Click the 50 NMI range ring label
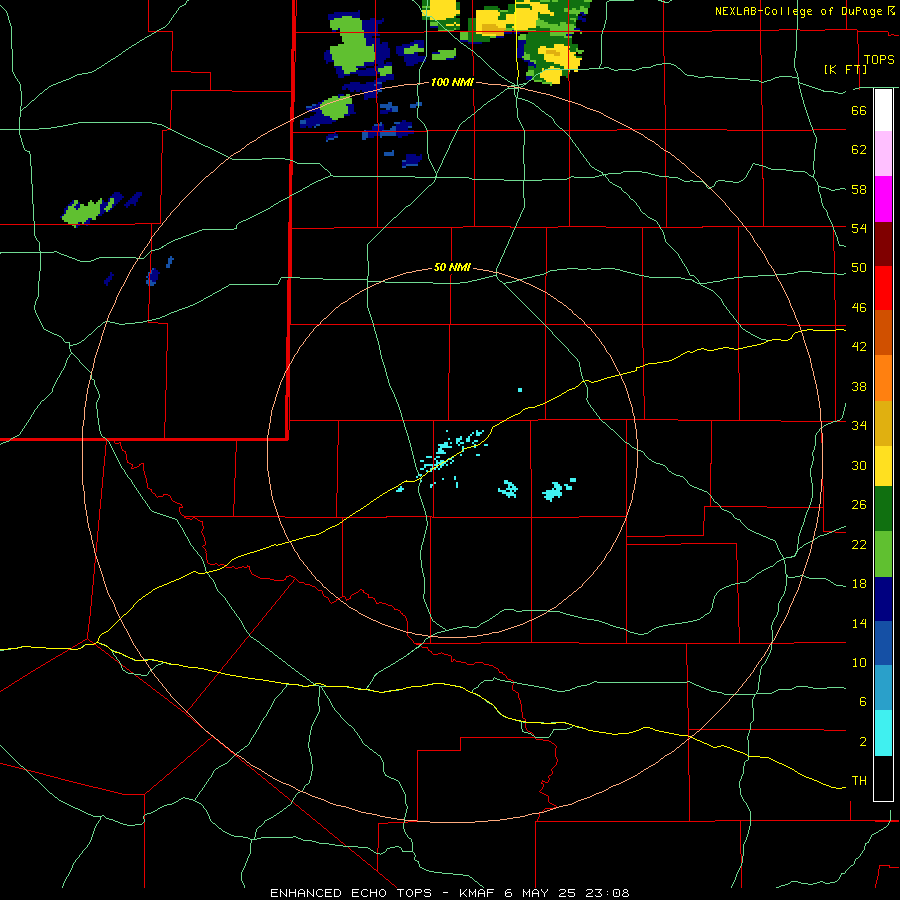 click(452, 267)
